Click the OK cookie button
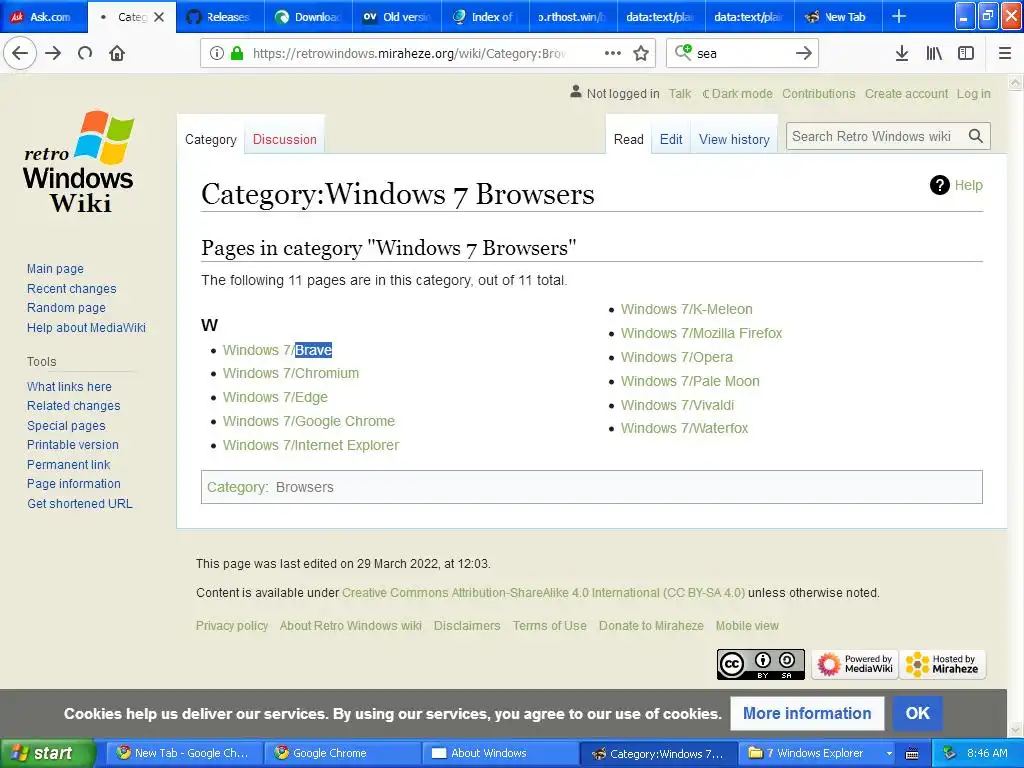 pyautogui.click(x=918, y=713)
